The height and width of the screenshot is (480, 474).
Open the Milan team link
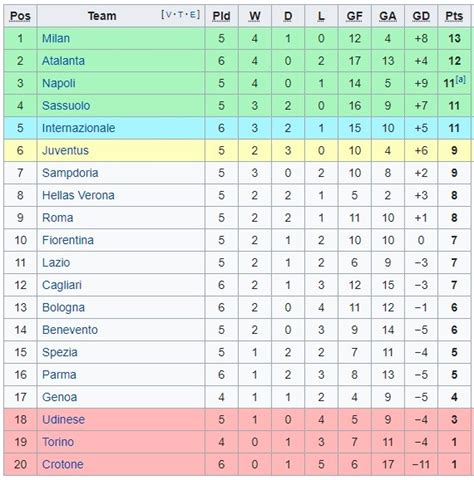tap(56, 39)
